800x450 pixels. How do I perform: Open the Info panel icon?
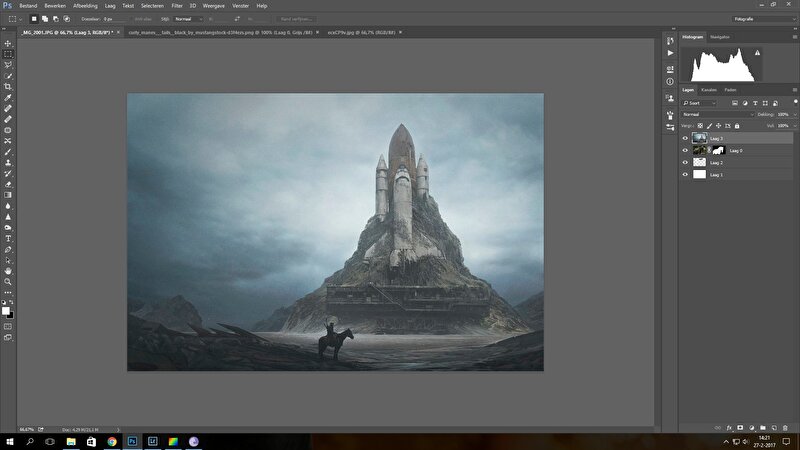670,82
